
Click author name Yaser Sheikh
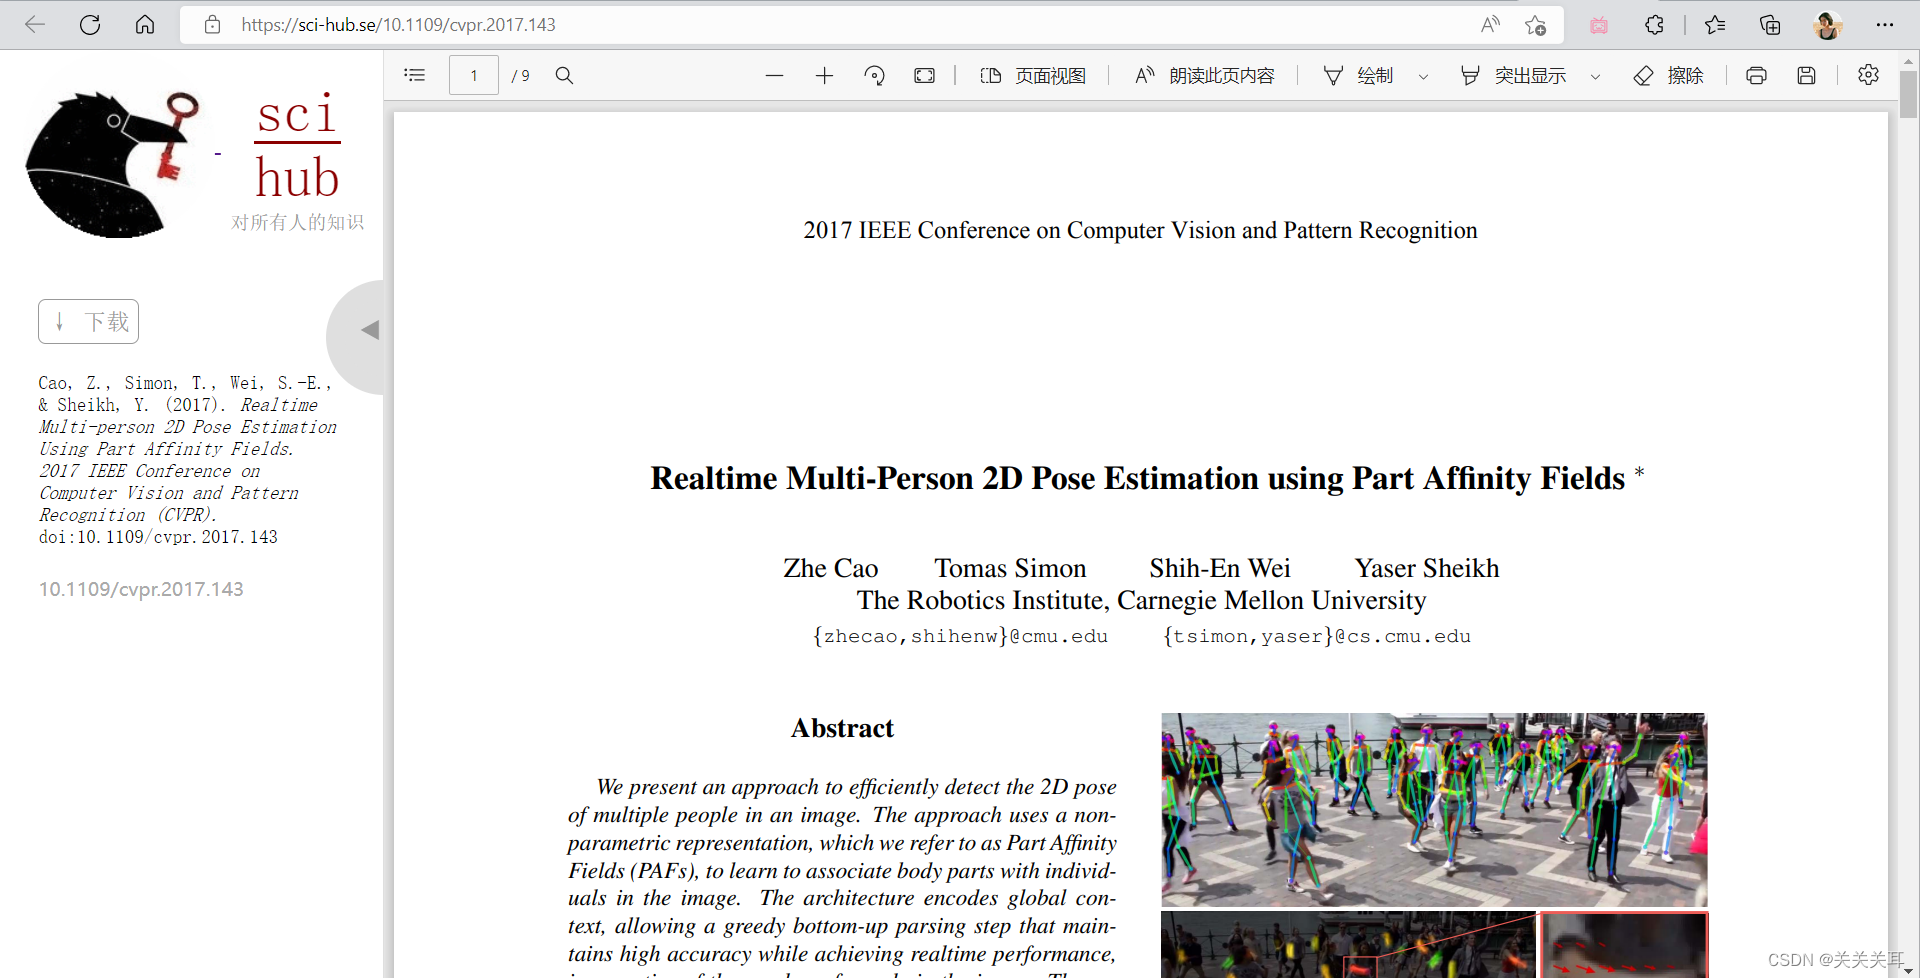1427,568
